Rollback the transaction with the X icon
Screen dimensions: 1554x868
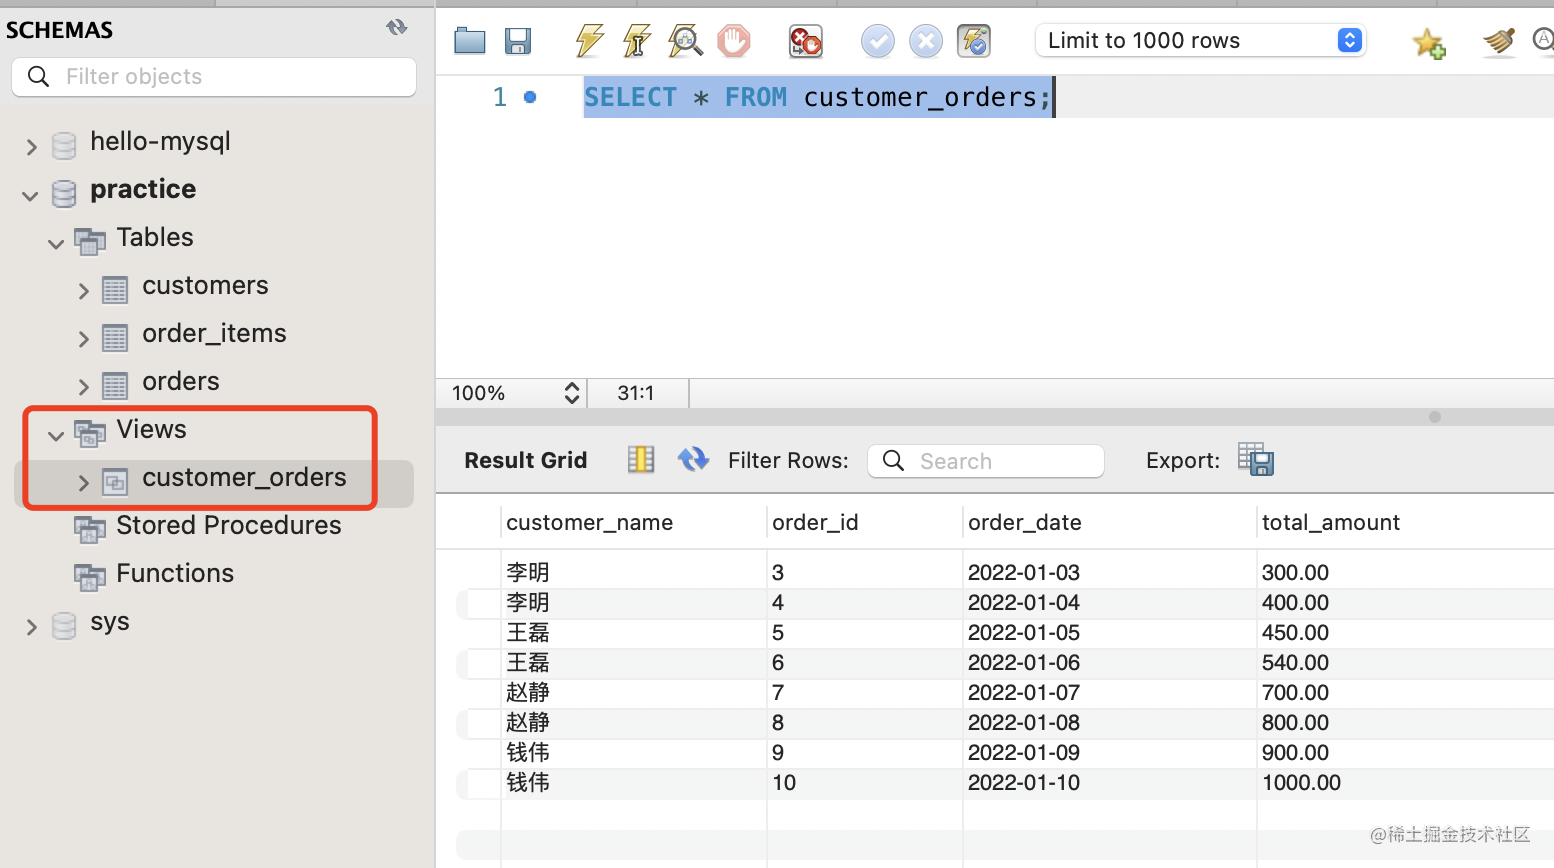coord(925,41)
